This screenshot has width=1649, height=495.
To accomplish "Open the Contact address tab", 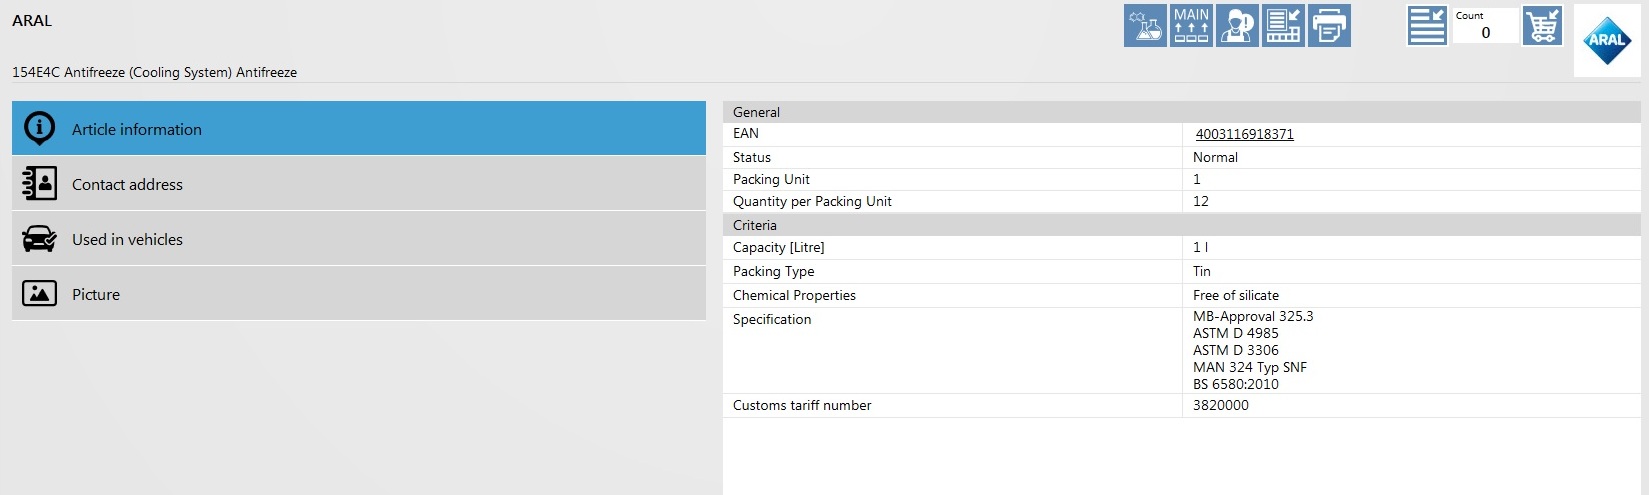I will [359, 183].
